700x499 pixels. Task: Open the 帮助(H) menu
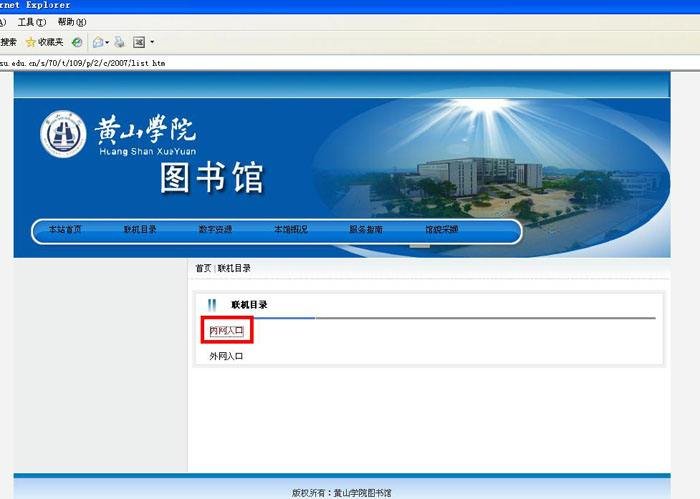click(71, 22)
